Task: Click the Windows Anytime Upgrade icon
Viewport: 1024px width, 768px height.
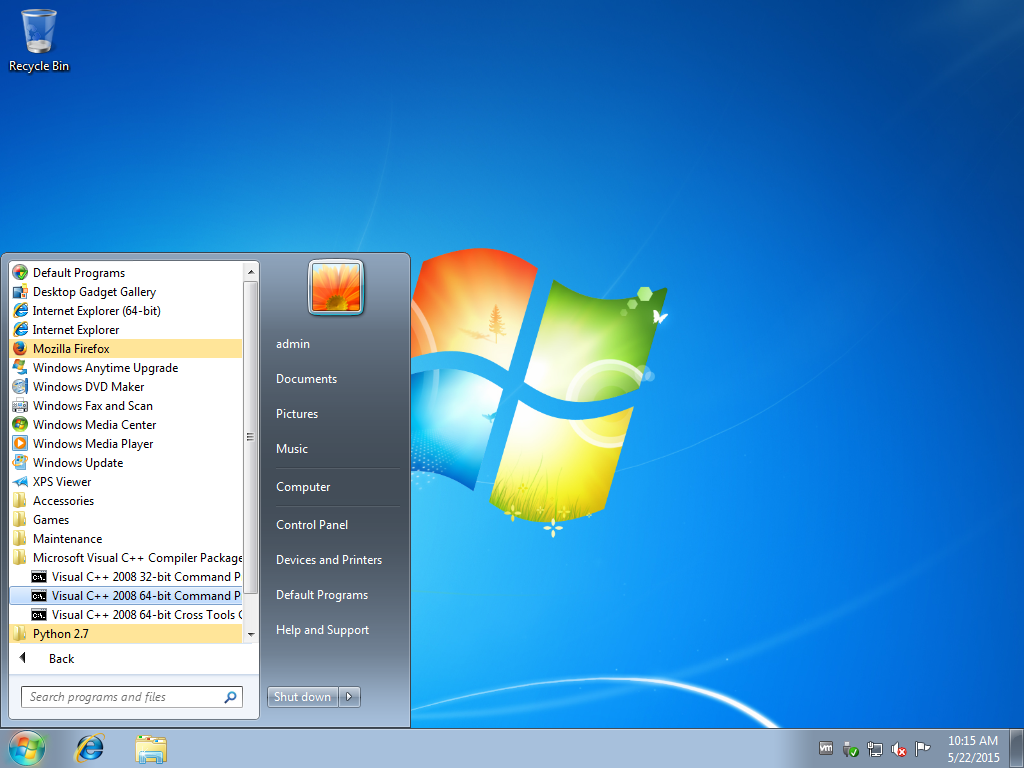Action: tap(20, 367)
